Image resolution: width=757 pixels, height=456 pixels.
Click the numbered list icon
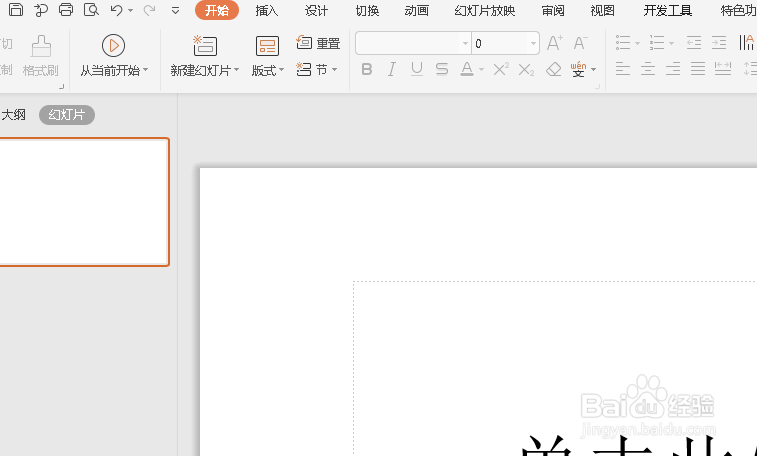[657, 43]
